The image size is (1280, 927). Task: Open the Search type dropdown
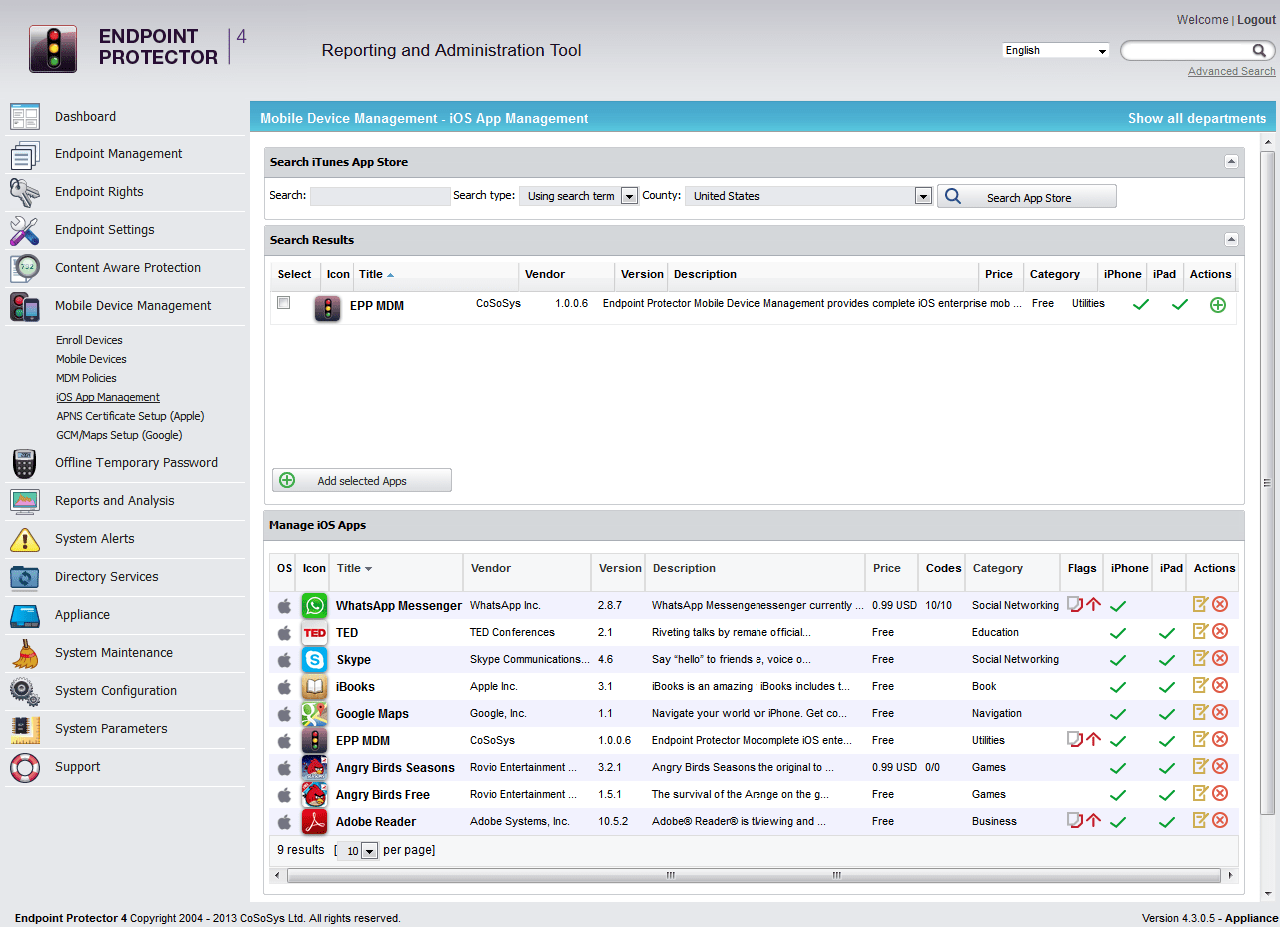628,196
